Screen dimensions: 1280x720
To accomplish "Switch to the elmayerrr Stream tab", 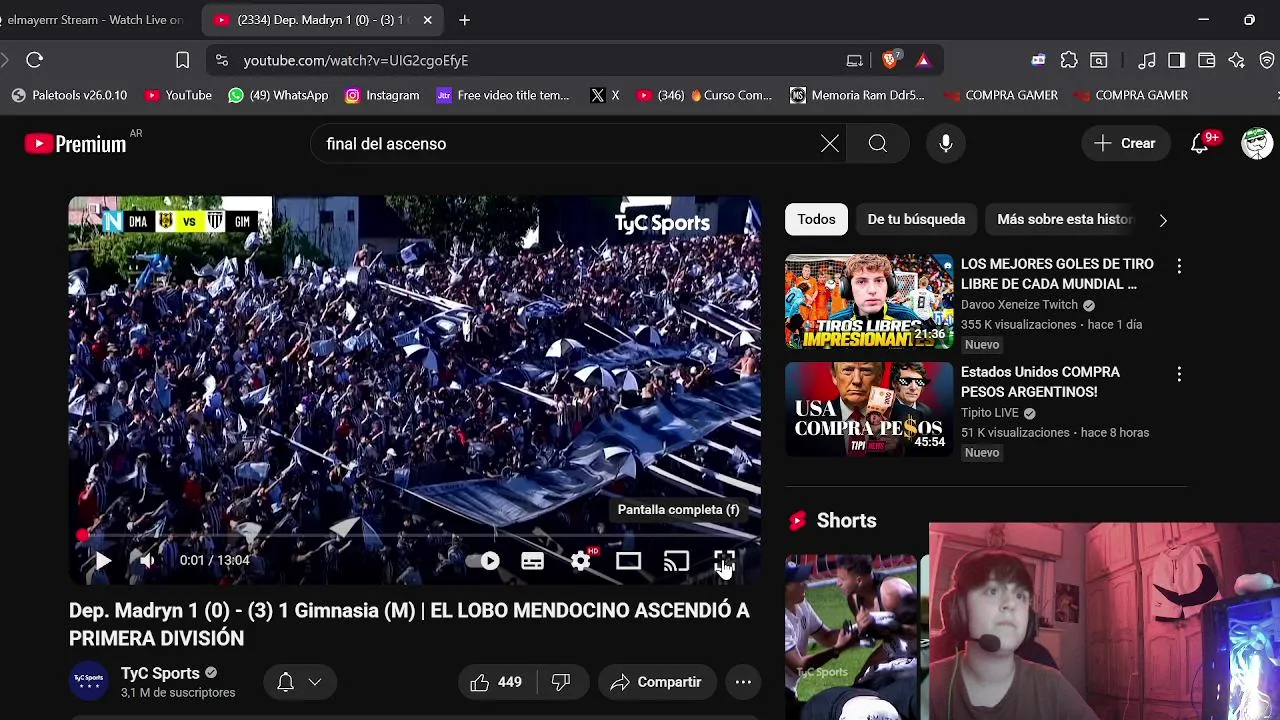I will (96, 20).
